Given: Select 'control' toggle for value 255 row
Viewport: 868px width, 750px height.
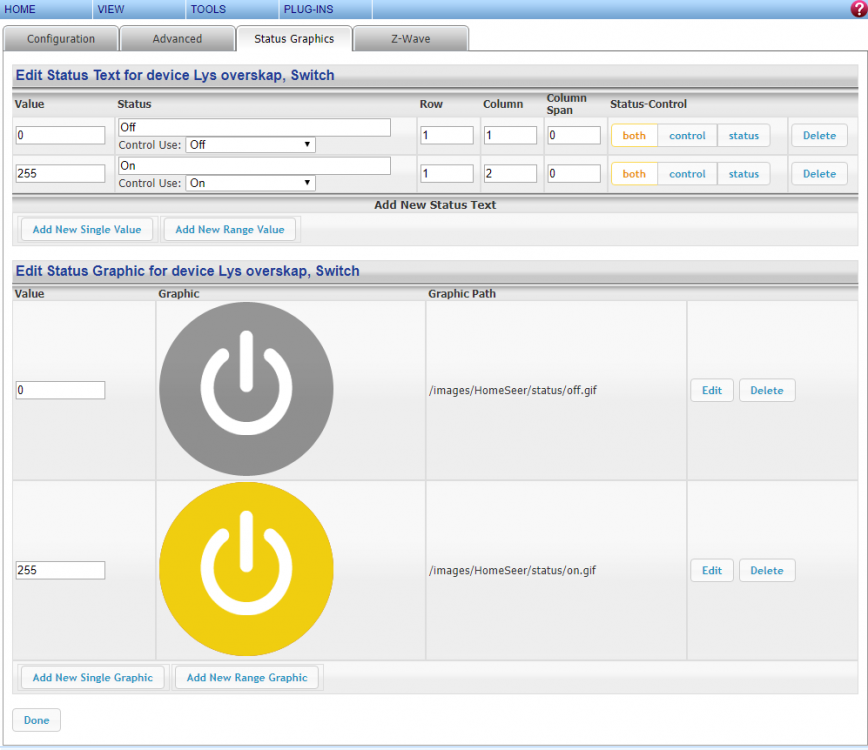Looking at the screenshot, I should (687, 174).
